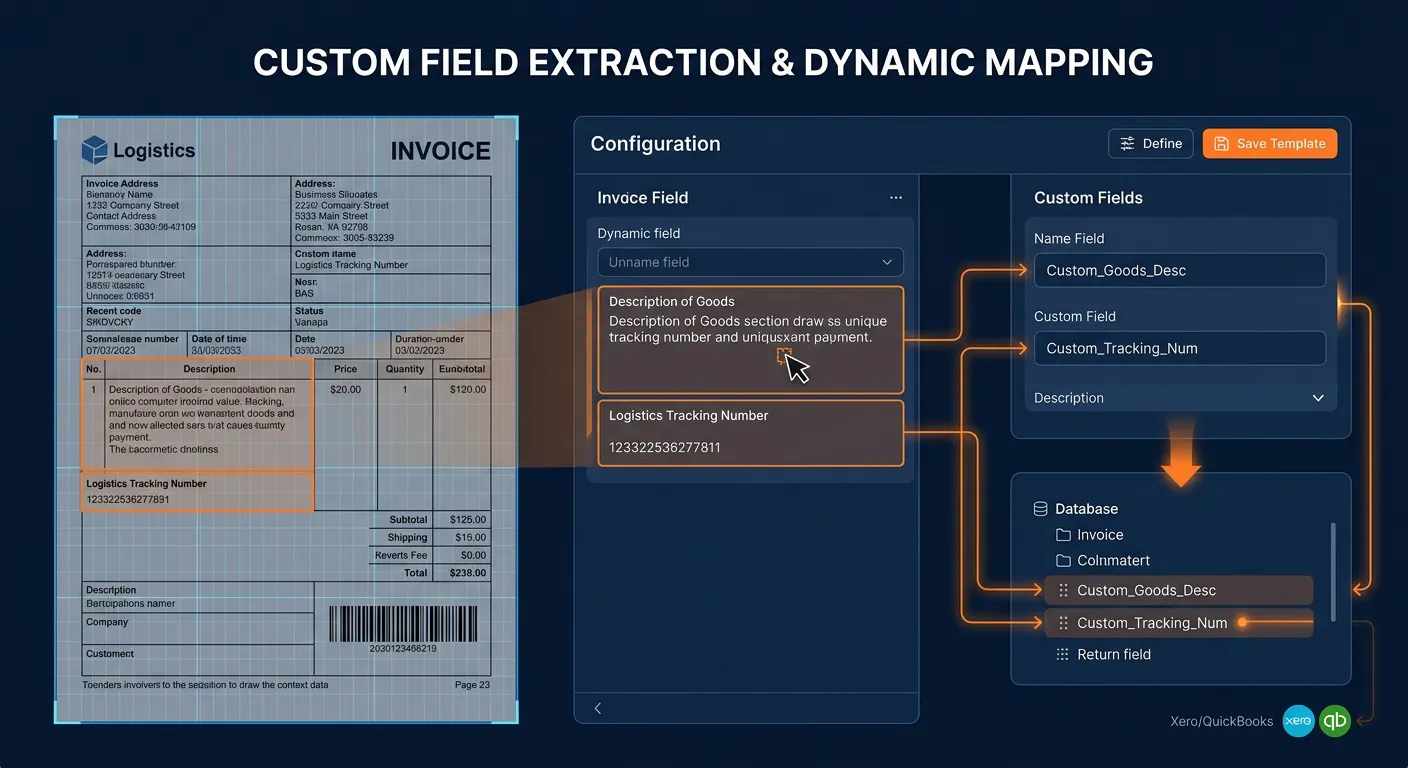Click the Custom_Tracking_Num input field
The width and height of the screenshot is (1408, 768).
[1180, 348]
